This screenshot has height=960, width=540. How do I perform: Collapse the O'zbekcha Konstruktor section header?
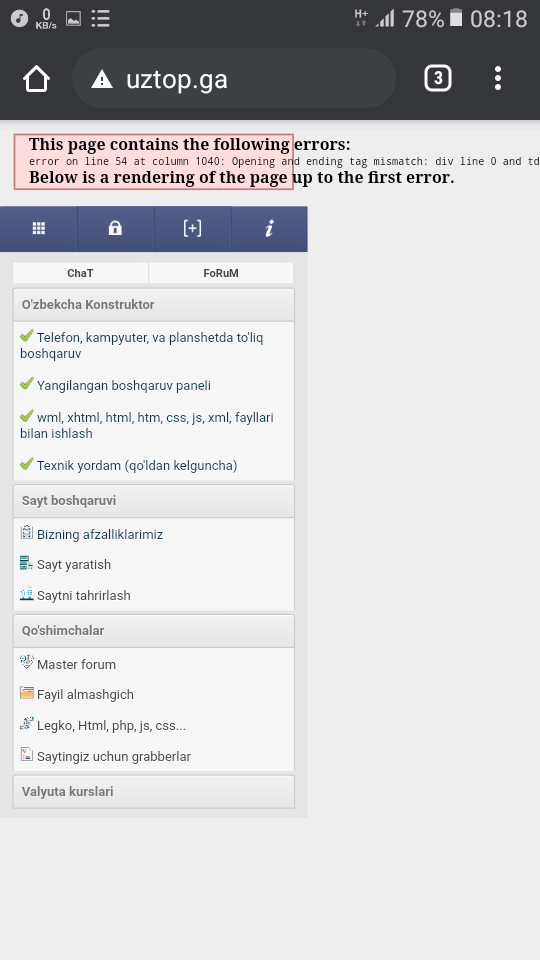pyautogui.click(x=154, y=304)
